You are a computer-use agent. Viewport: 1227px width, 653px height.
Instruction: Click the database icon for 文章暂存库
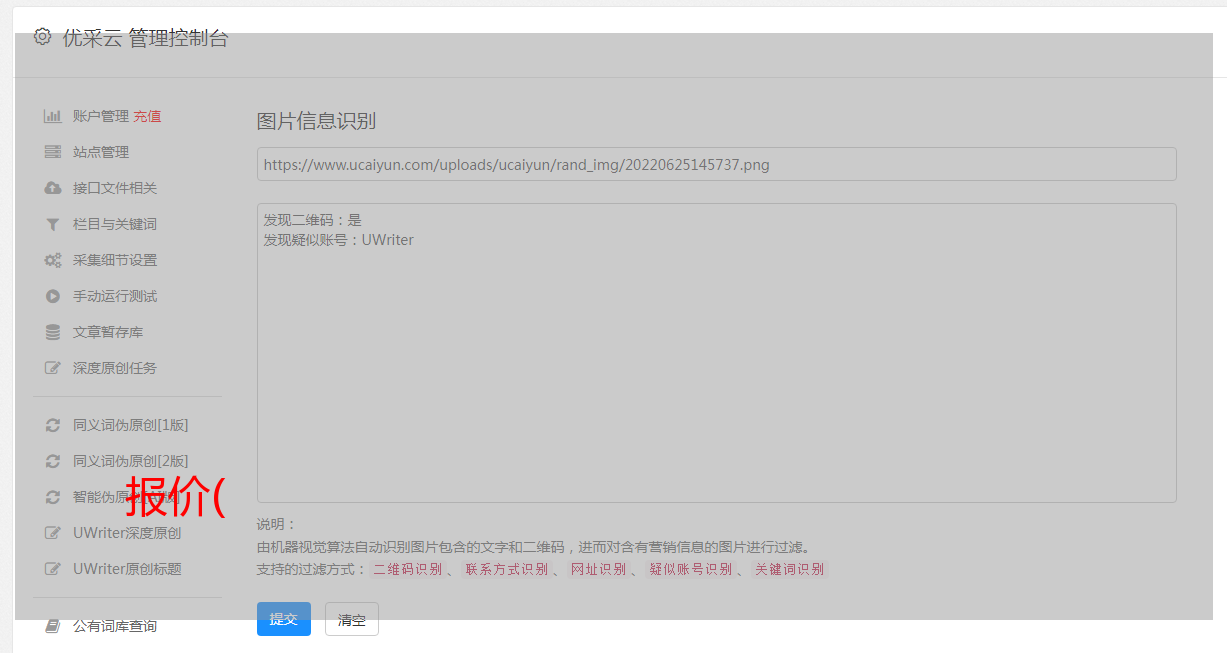(53, 332)
